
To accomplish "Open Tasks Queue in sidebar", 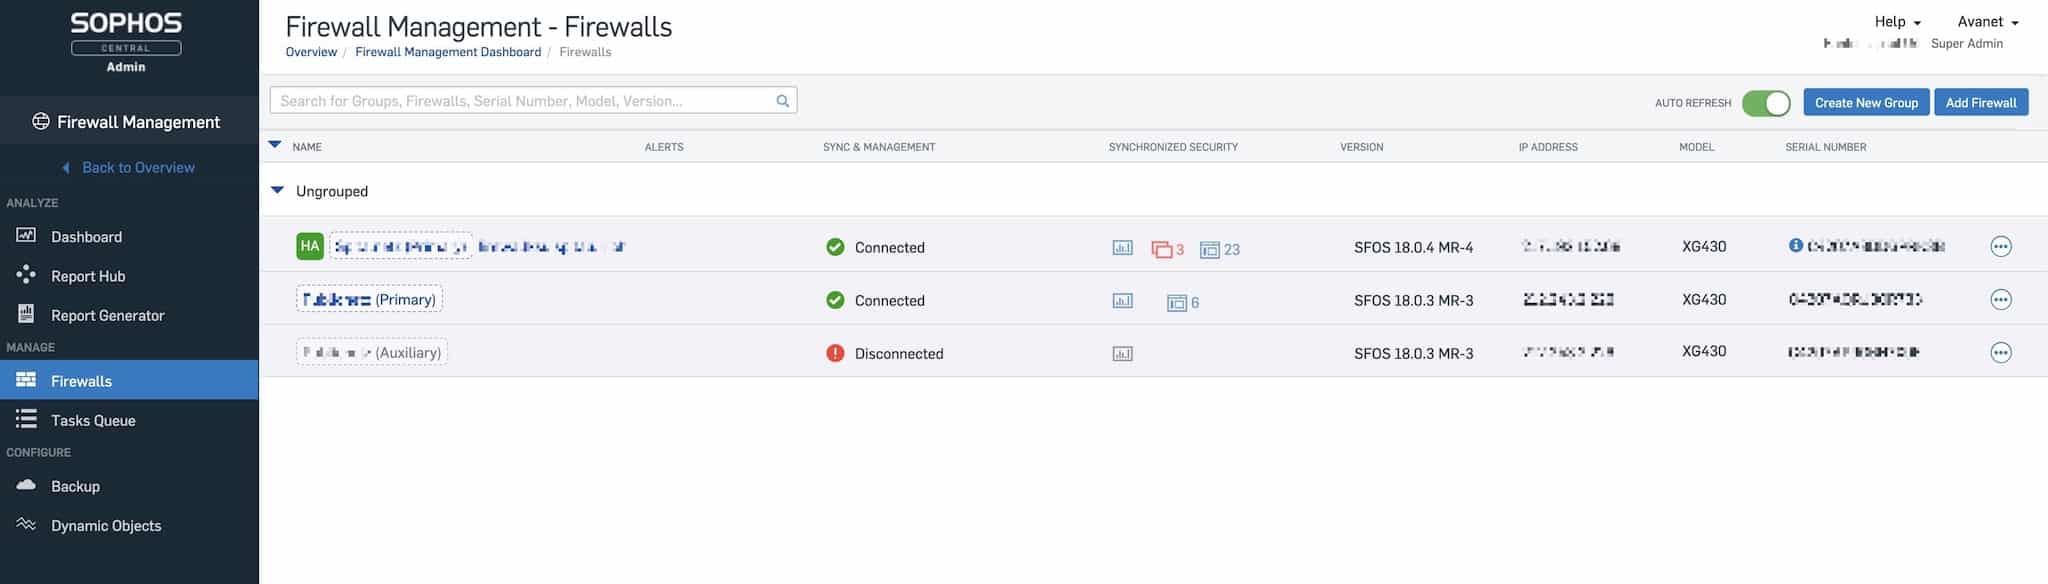I will 93,420.
